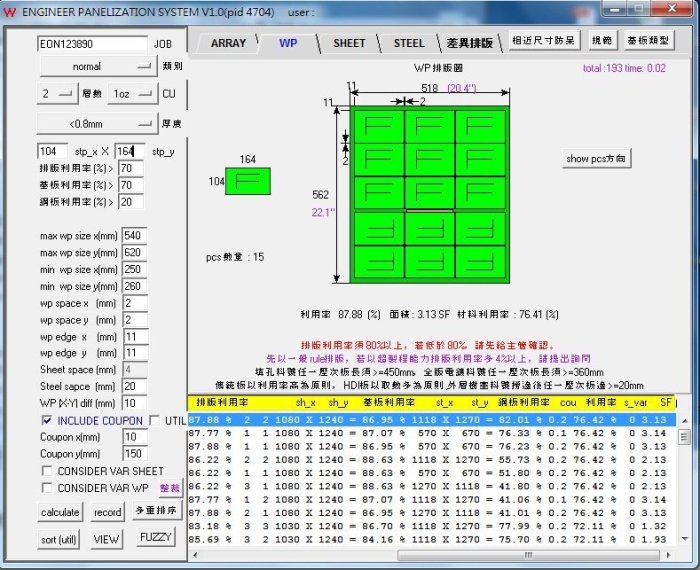The image size is (700, 570).
Task: Expand the <0.8mm thickness dropdown
Action: (94, 124)
